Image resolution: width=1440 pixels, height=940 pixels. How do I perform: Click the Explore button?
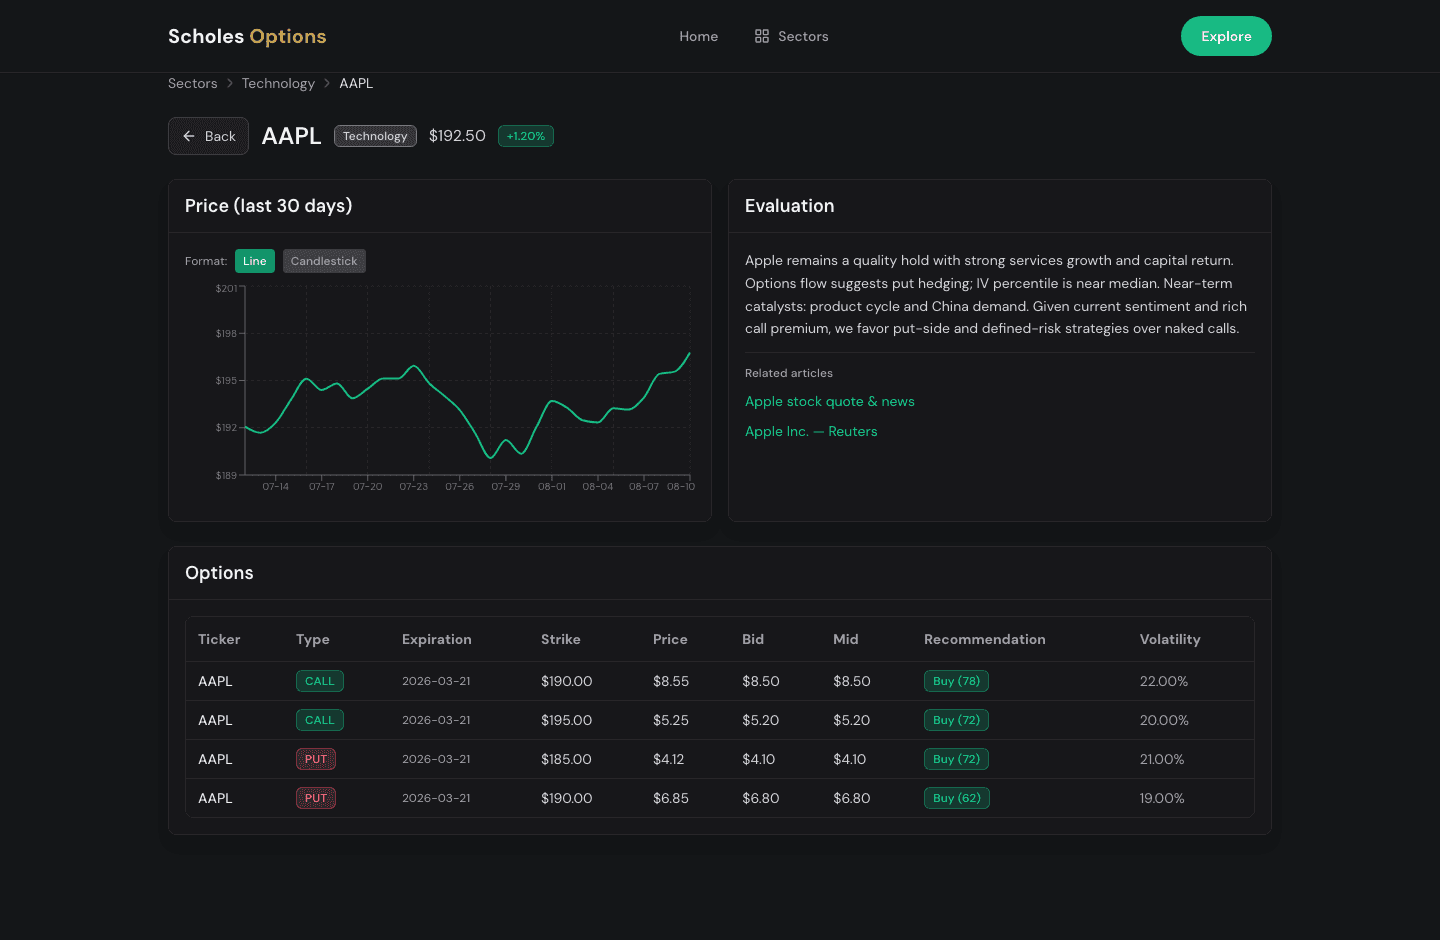click(x=1226, y=36)
